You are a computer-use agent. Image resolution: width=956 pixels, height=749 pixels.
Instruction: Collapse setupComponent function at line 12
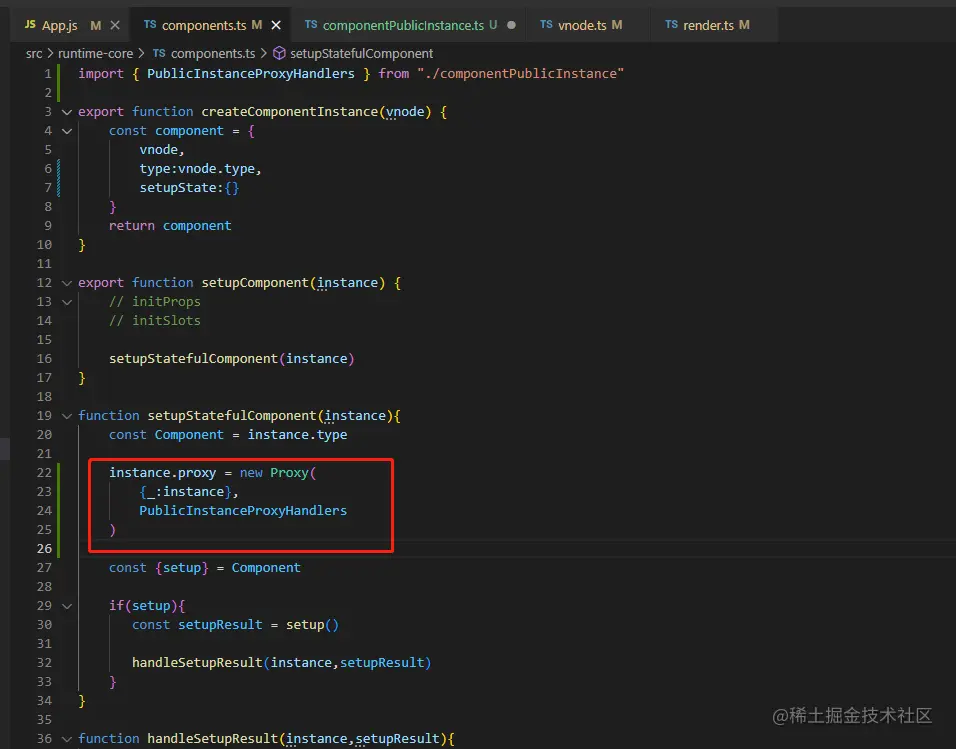(x=67, y=283)
